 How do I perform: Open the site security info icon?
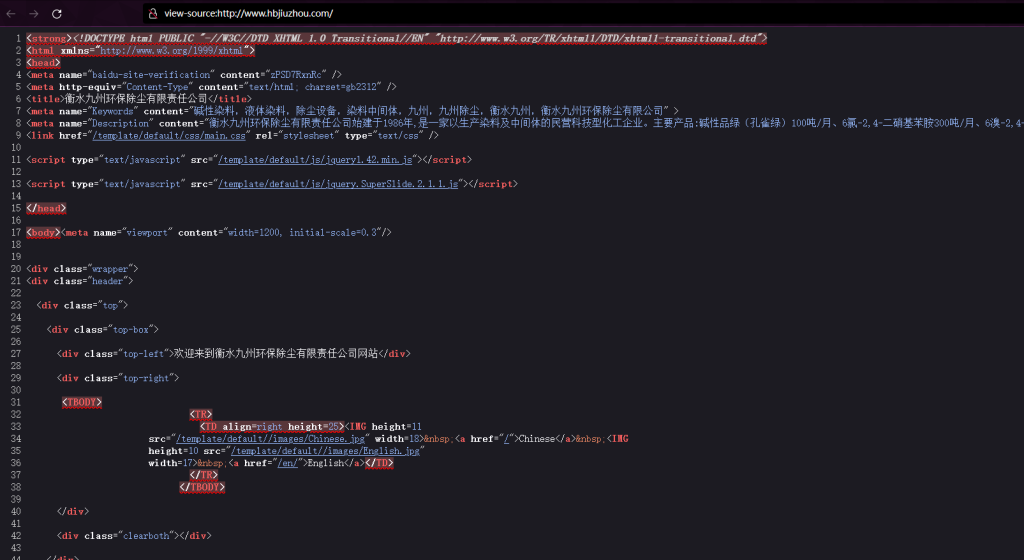coord(151,14)
